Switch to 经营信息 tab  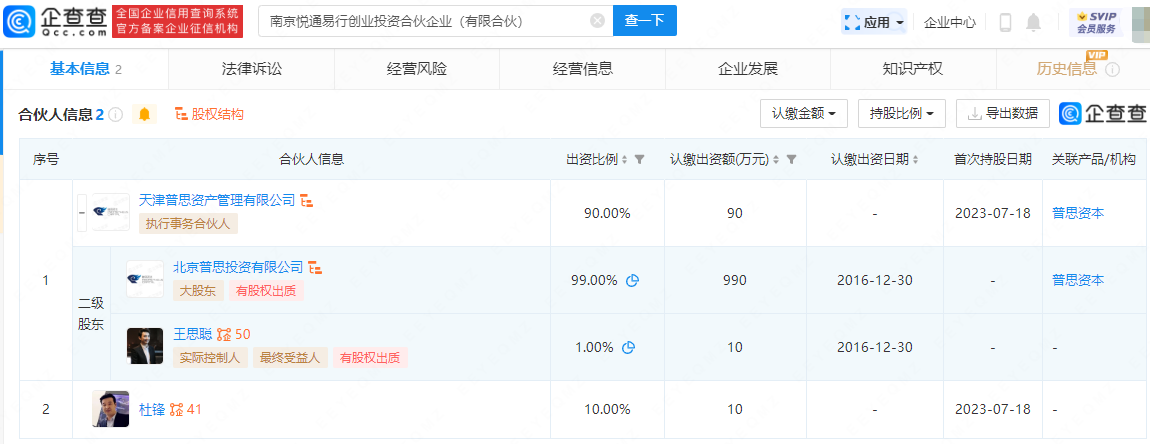[x=582, y=70]
